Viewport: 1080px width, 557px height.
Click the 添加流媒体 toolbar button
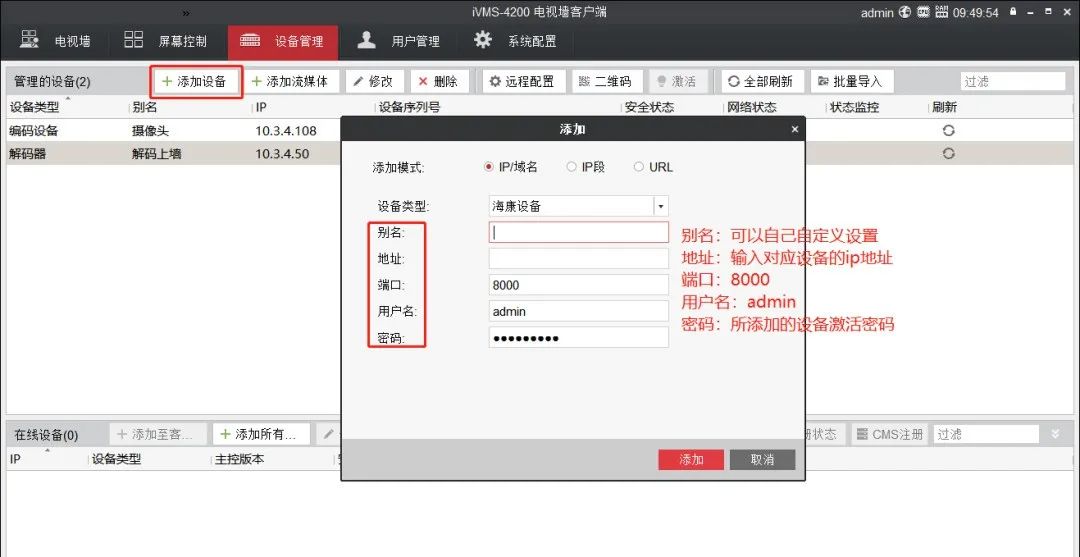293,81
